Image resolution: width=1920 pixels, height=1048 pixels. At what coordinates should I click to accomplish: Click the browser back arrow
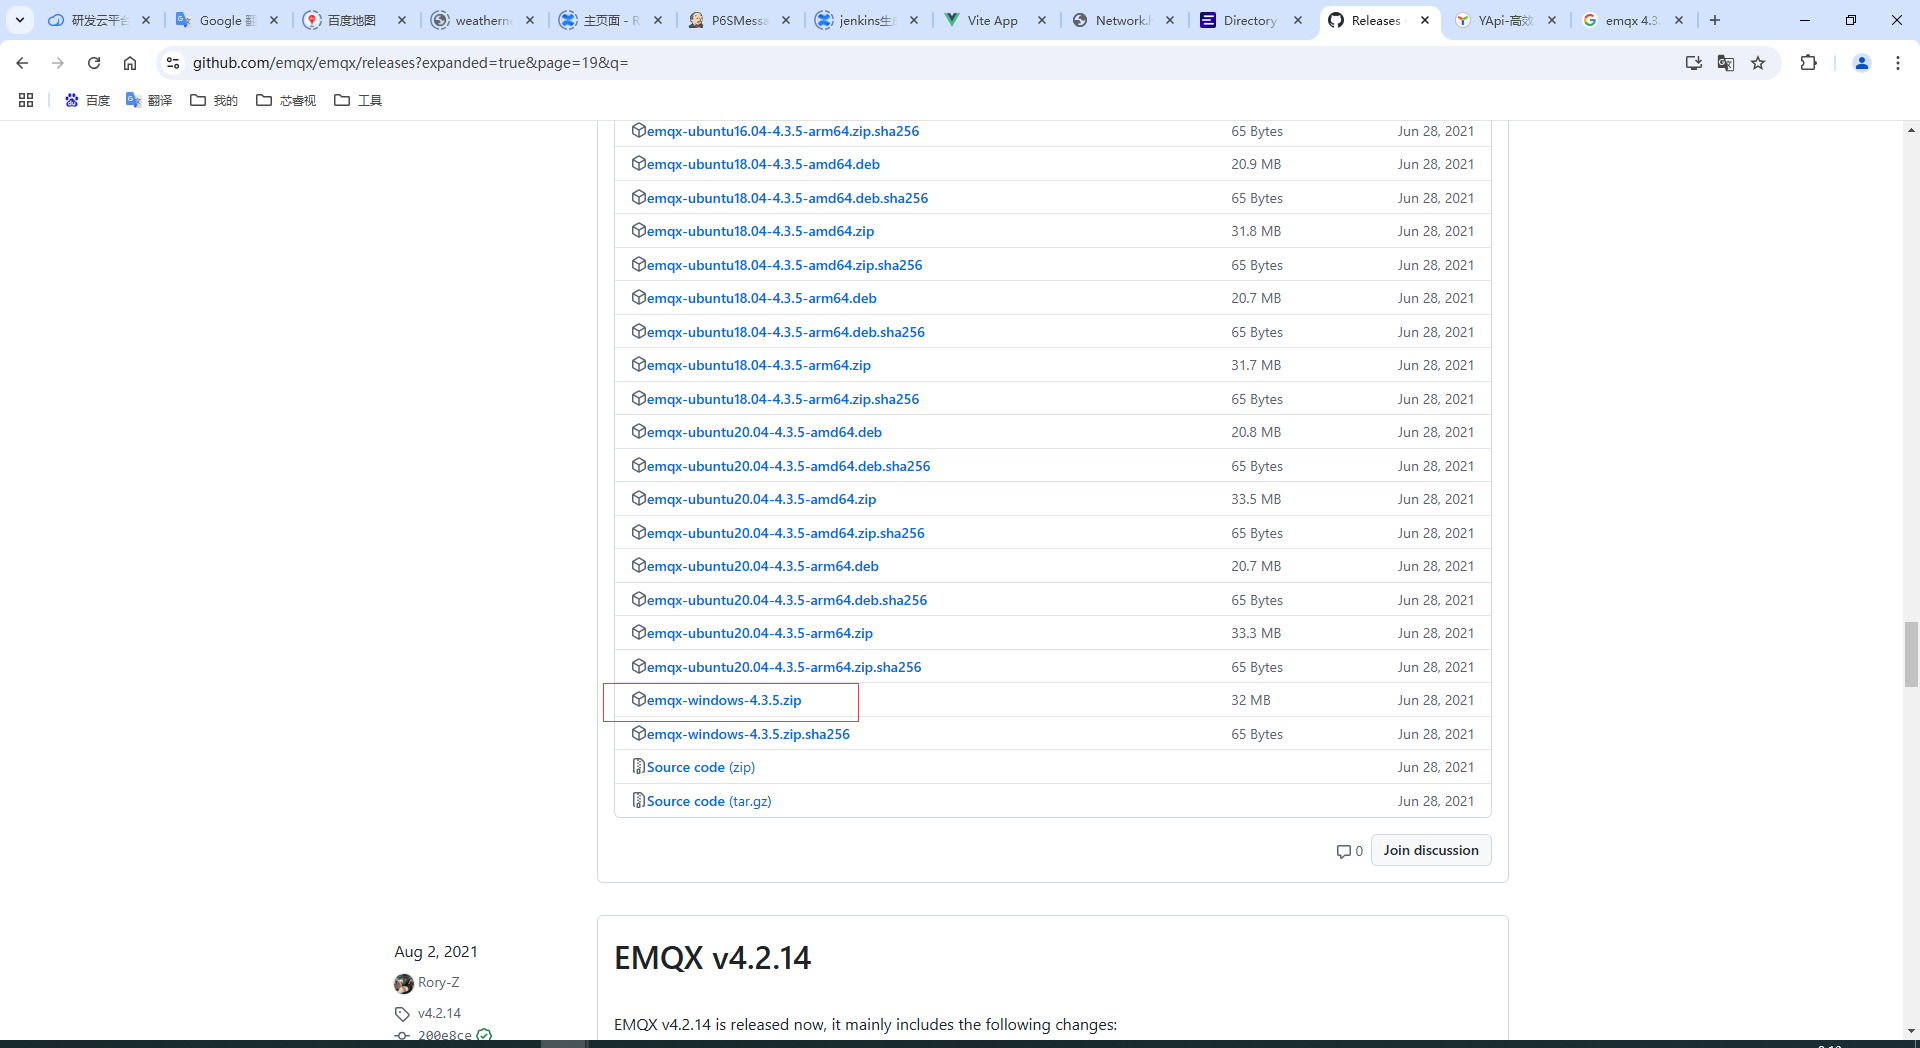[x=22, y=63]
